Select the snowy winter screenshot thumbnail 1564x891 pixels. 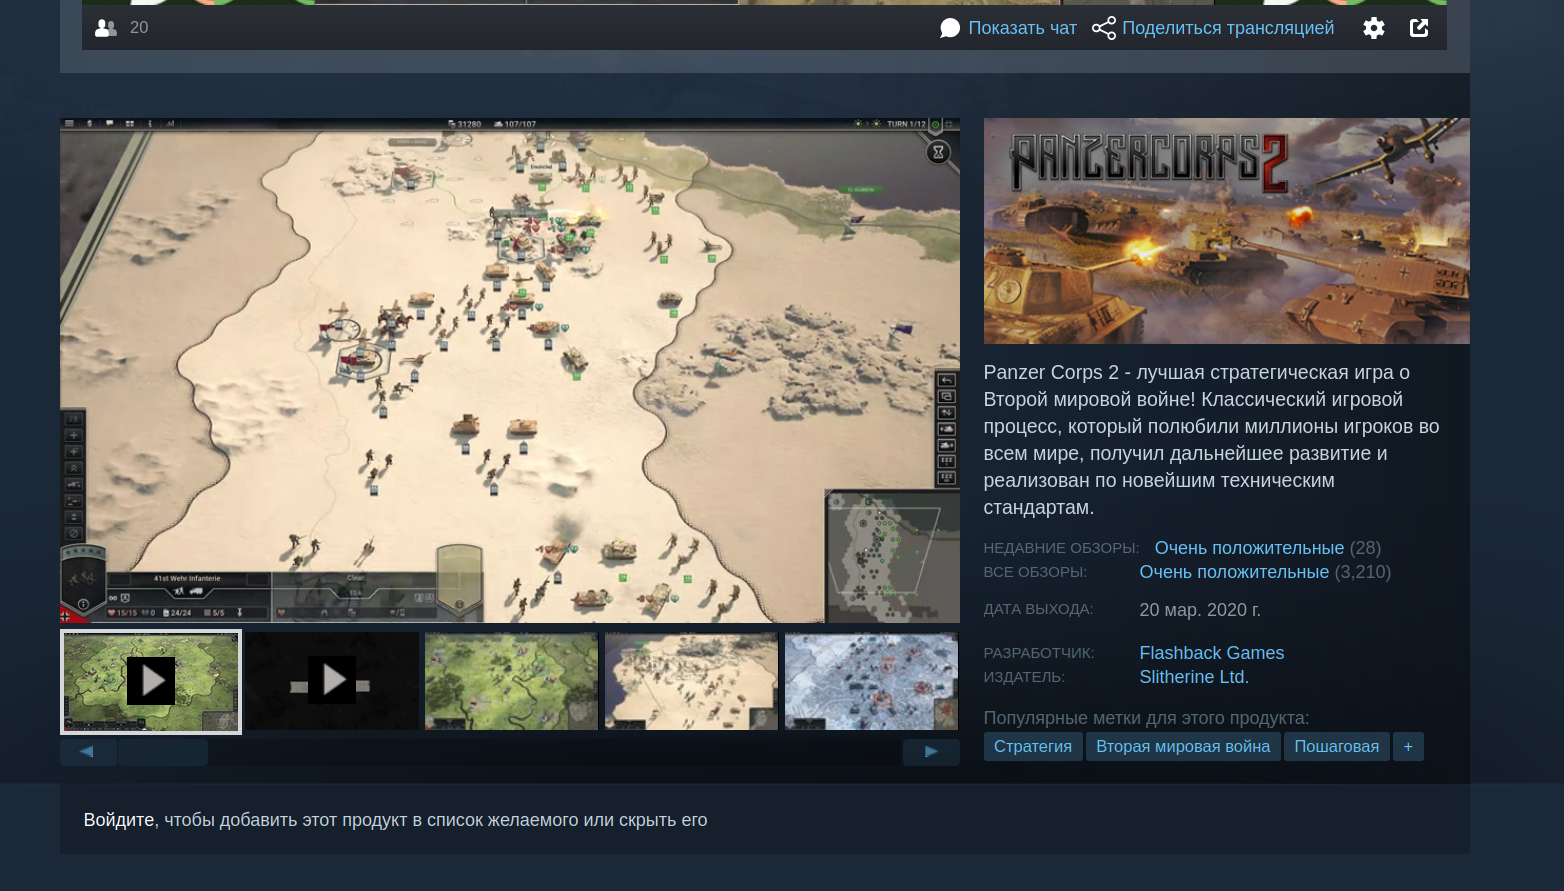point(871,681)
